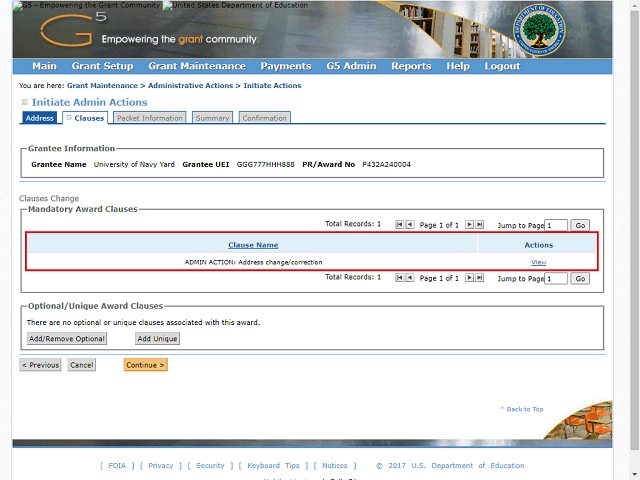
Task: Open the Grant Setup menu
Action: point(102,66)
